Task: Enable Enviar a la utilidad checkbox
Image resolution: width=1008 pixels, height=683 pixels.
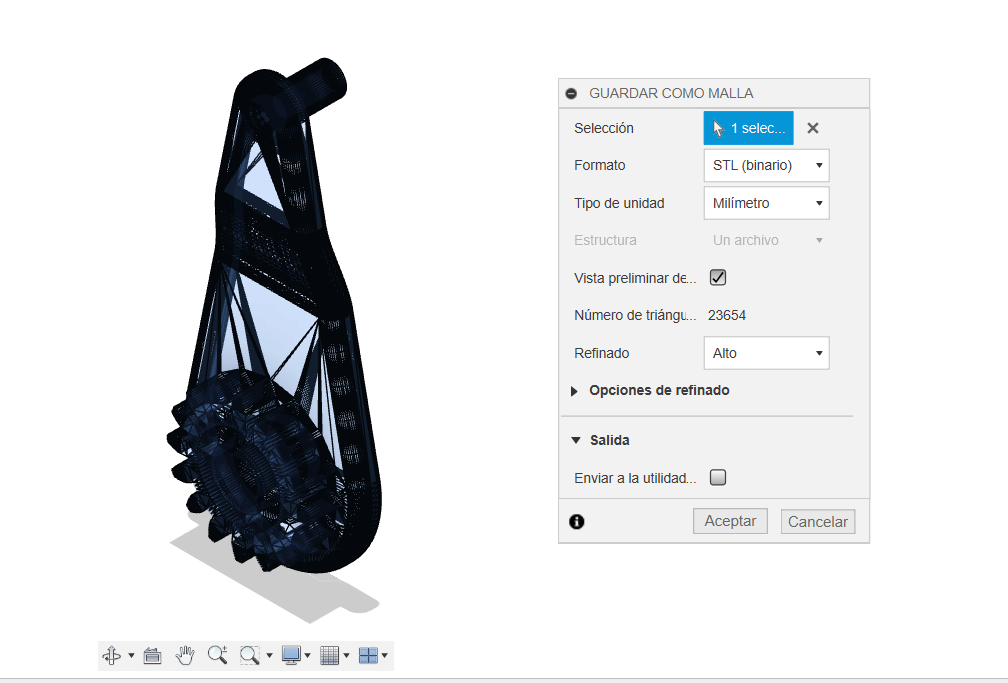Action: coord(718,477)
